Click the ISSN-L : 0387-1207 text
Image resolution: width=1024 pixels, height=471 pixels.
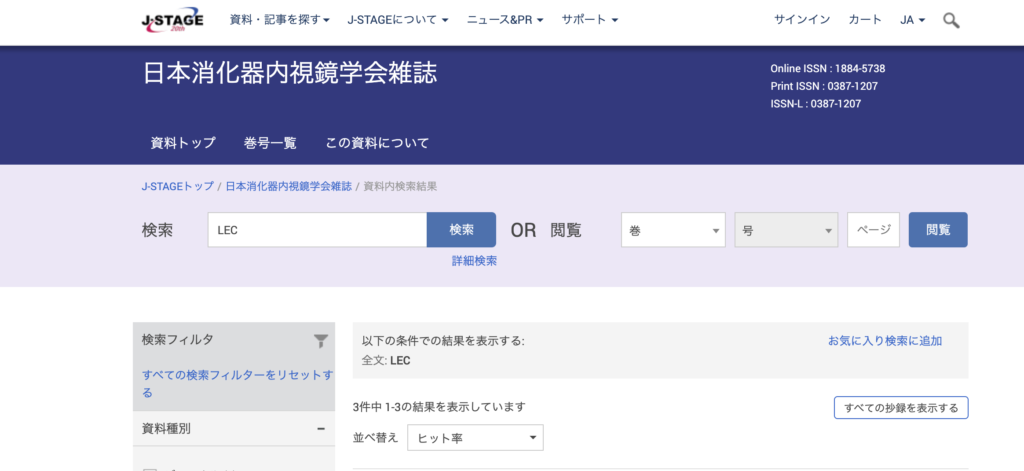[x=816, y=104]
